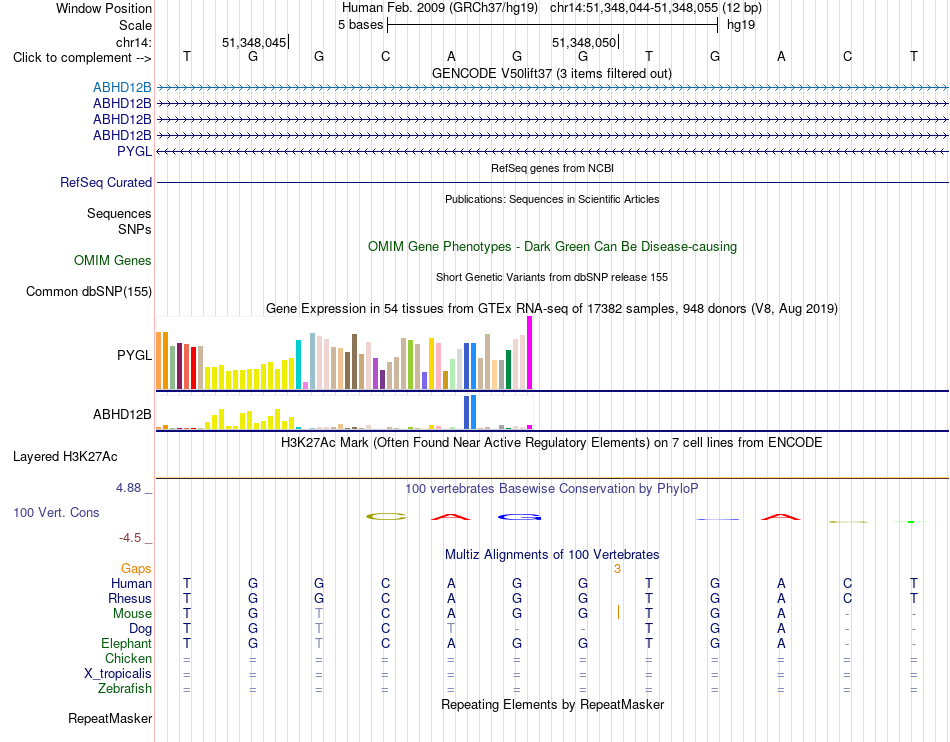Screen dimensions: 950x742
Task: Click the olive C conservation logo letter
Action: pos(386,517)
